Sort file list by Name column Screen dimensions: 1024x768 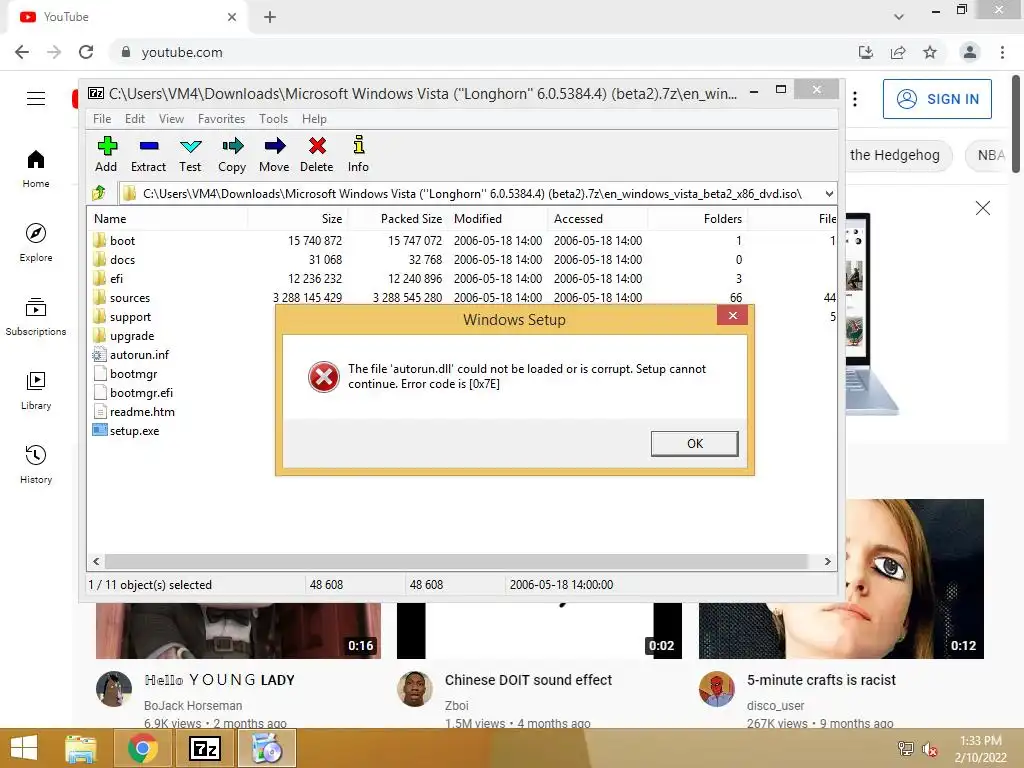coord(167,219)
